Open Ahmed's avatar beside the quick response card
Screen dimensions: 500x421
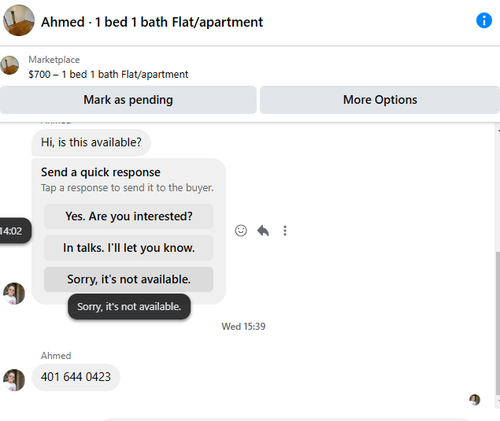14,294
